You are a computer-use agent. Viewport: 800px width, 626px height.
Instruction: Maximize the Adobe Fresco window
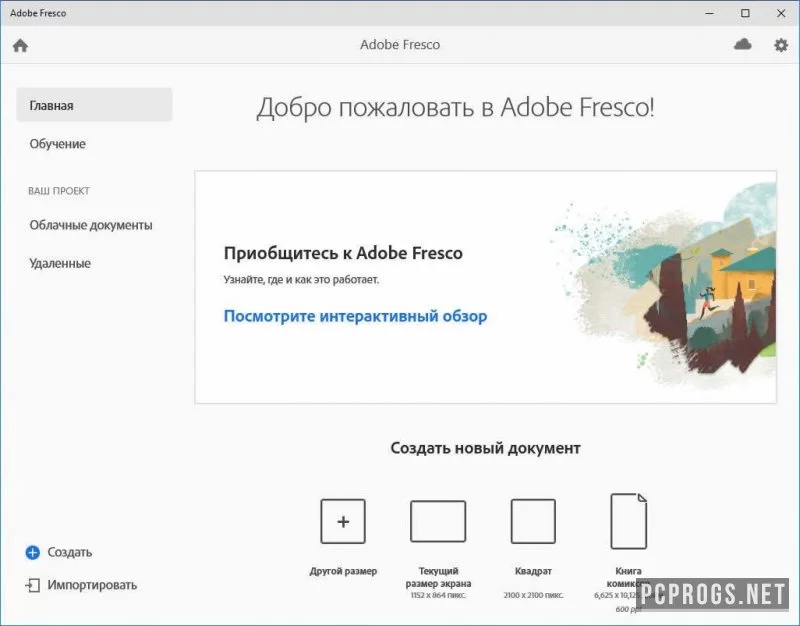point(745,13)
